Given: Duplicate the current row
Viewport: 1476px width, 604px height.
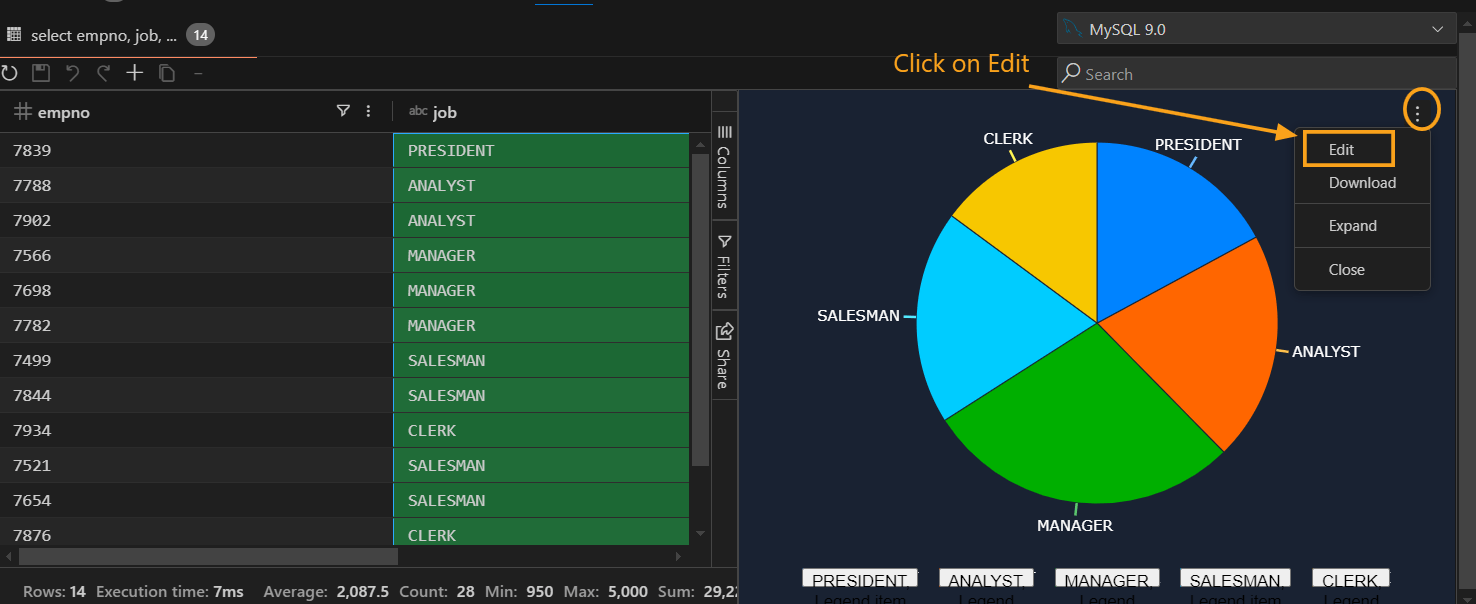Looking at the screenshot, I should coord(166,72).
